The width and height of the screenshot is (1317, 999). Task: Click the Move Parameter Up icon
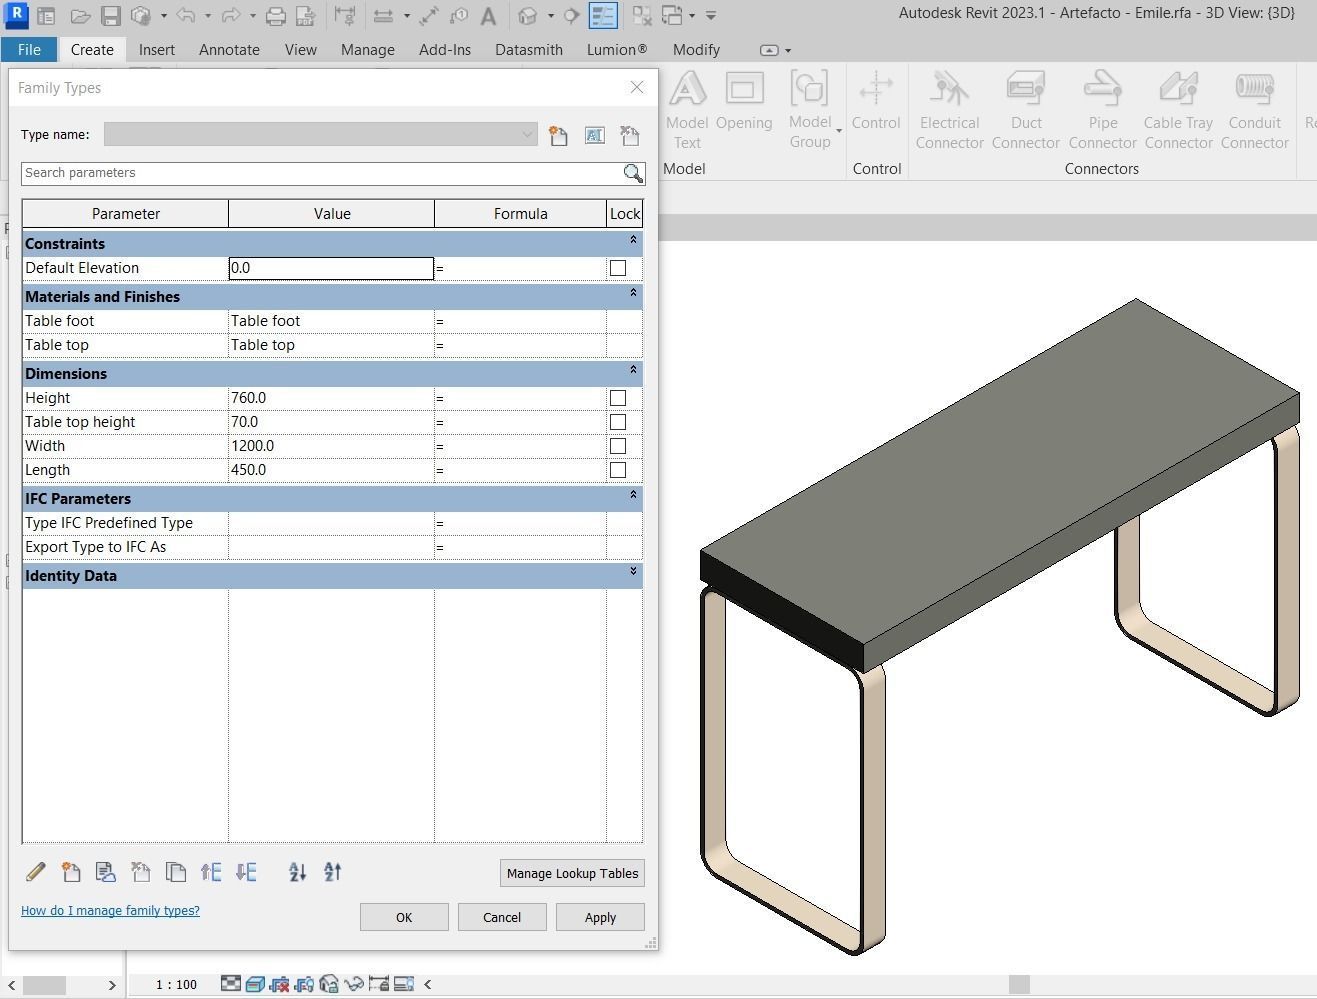[211, 872]
